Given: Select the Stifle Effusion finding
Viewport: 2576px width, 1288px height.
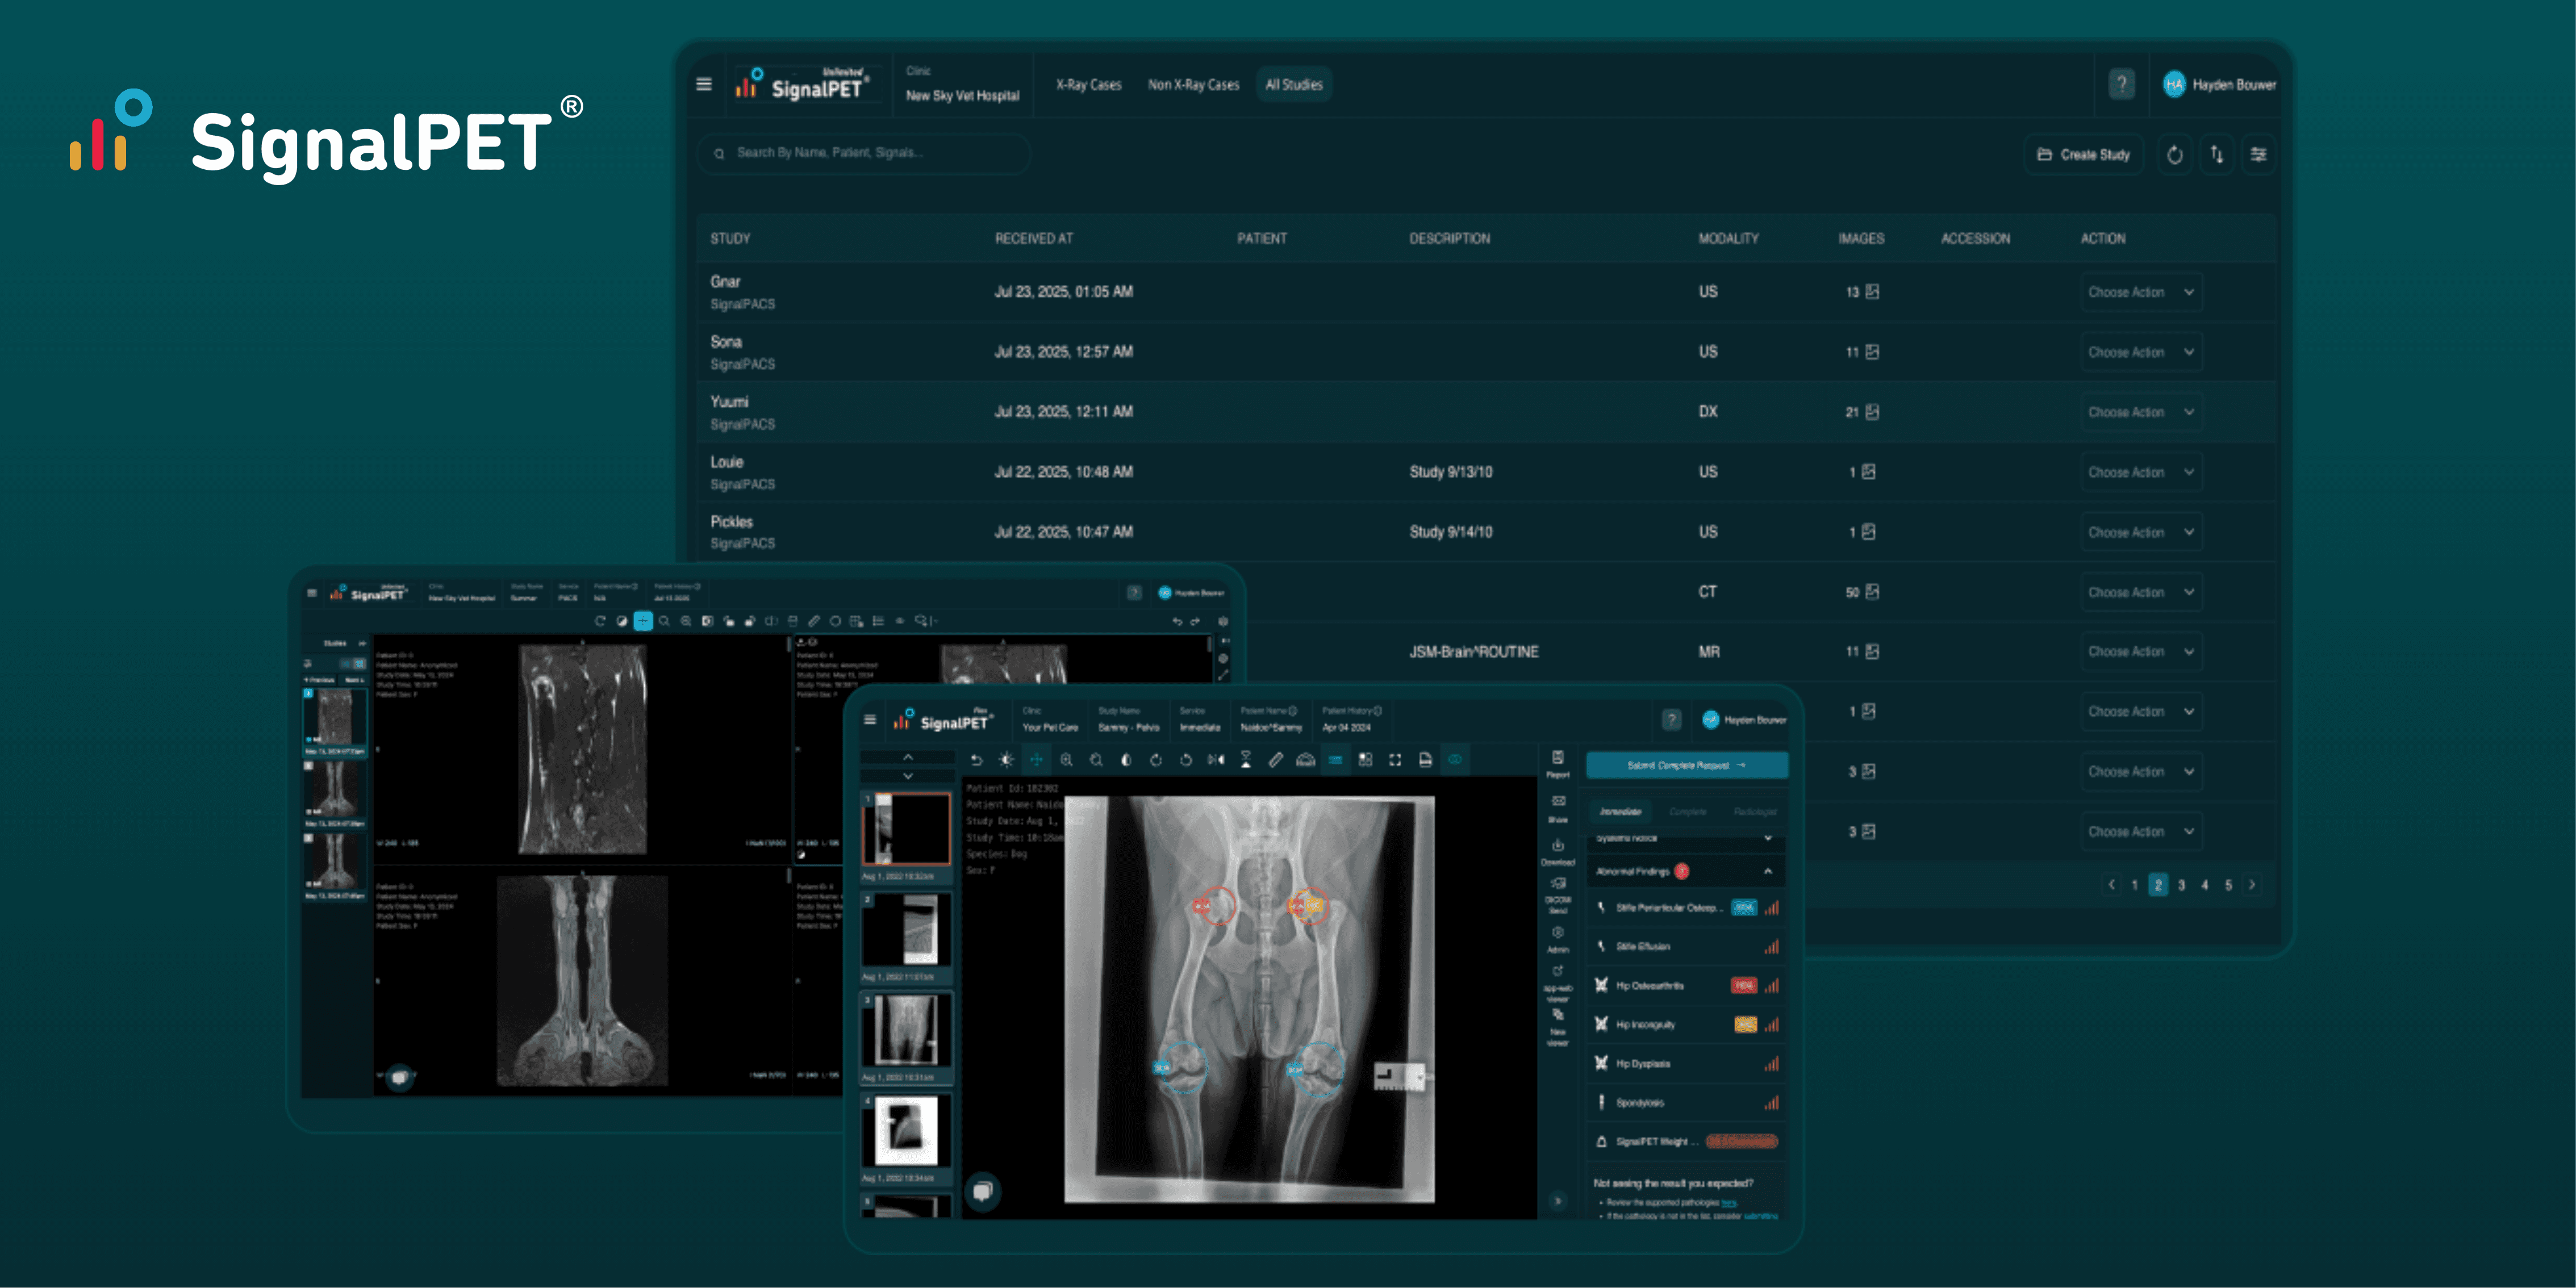Looking at the screenshot, I should 1686,946.
